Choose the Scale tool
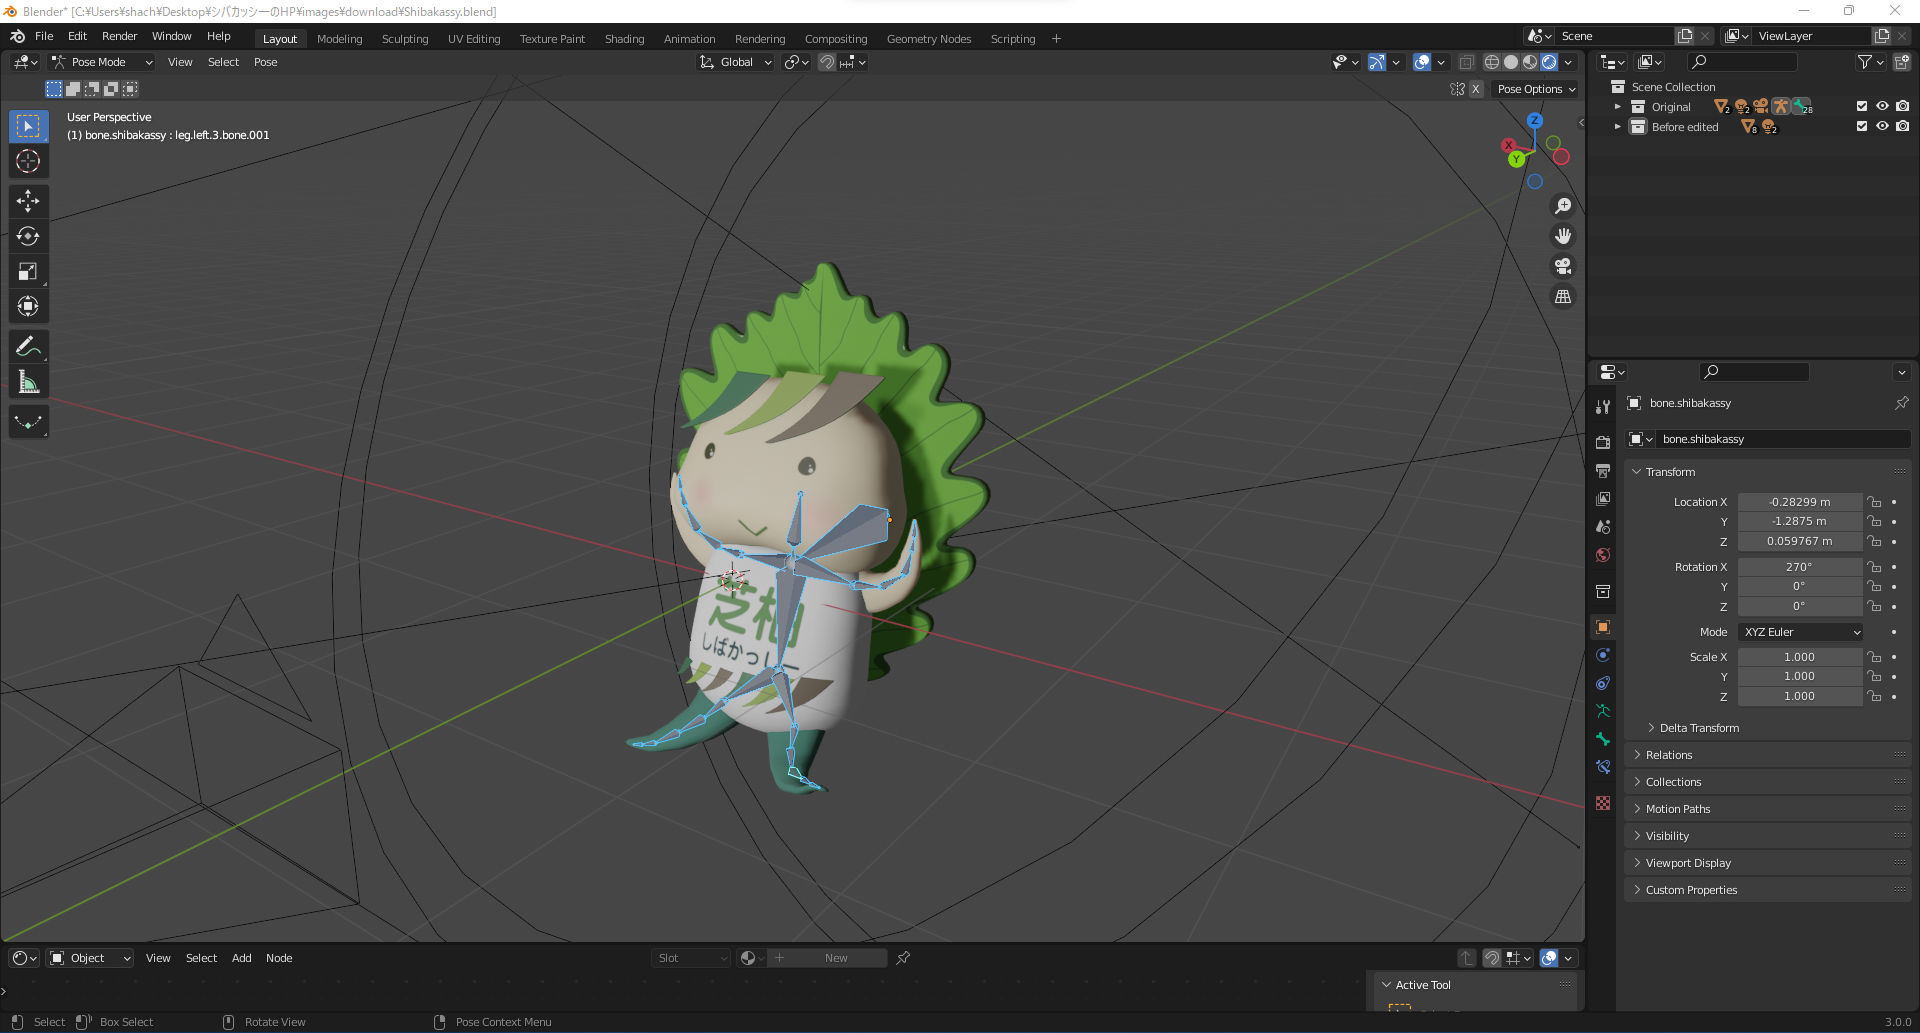1920x1033 pixels. 28,272
